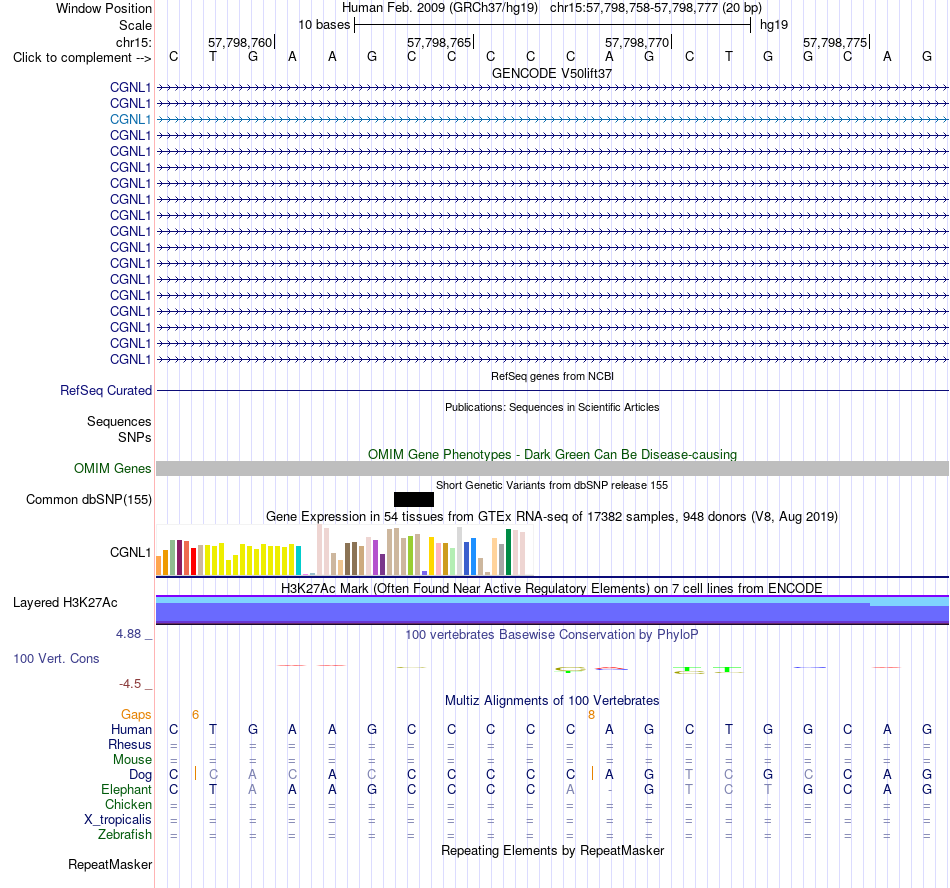The height and width of the screenshot is (888, 950).
Task: Open the '100 Vert. Cons' track label
Action: [x=56, y=658]
